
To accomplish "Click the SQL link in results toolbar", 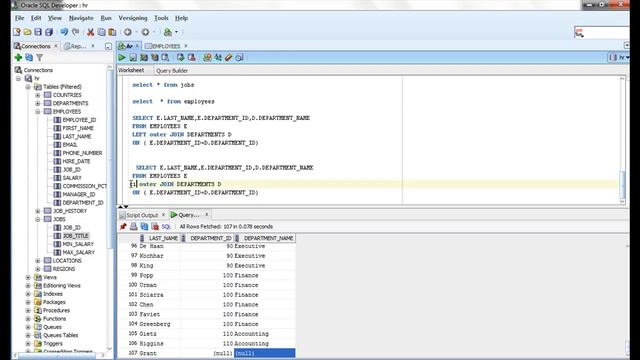I will (166, 227).
